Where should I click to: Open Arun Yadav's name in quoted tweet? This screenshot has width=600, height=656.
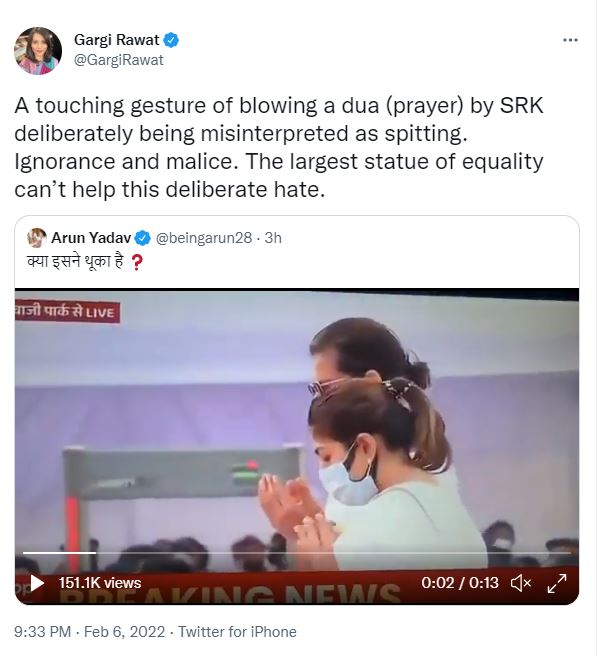click(x=92, y=238)
